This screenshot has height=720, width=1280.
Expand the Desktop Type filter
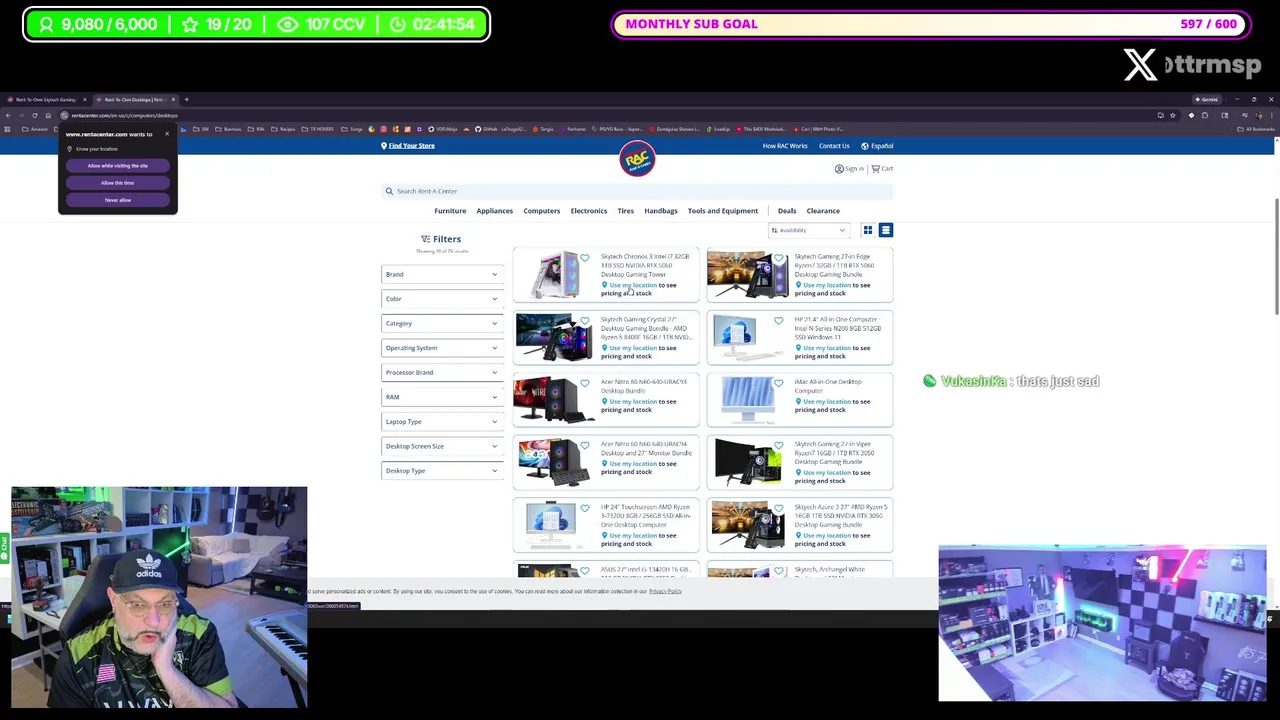coord(442,470)
